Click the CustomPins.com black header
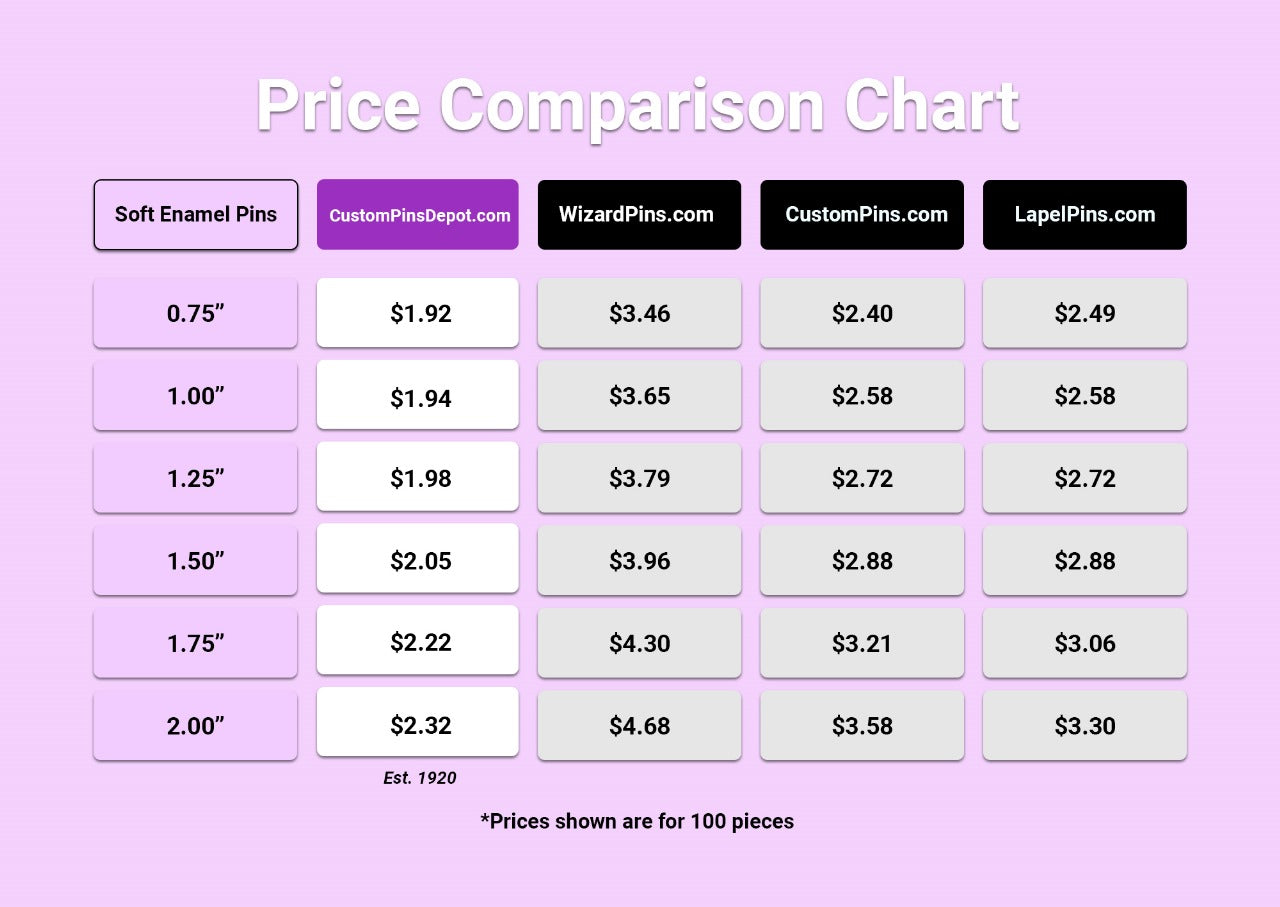The image size is (1280, 907). (862, 215)
